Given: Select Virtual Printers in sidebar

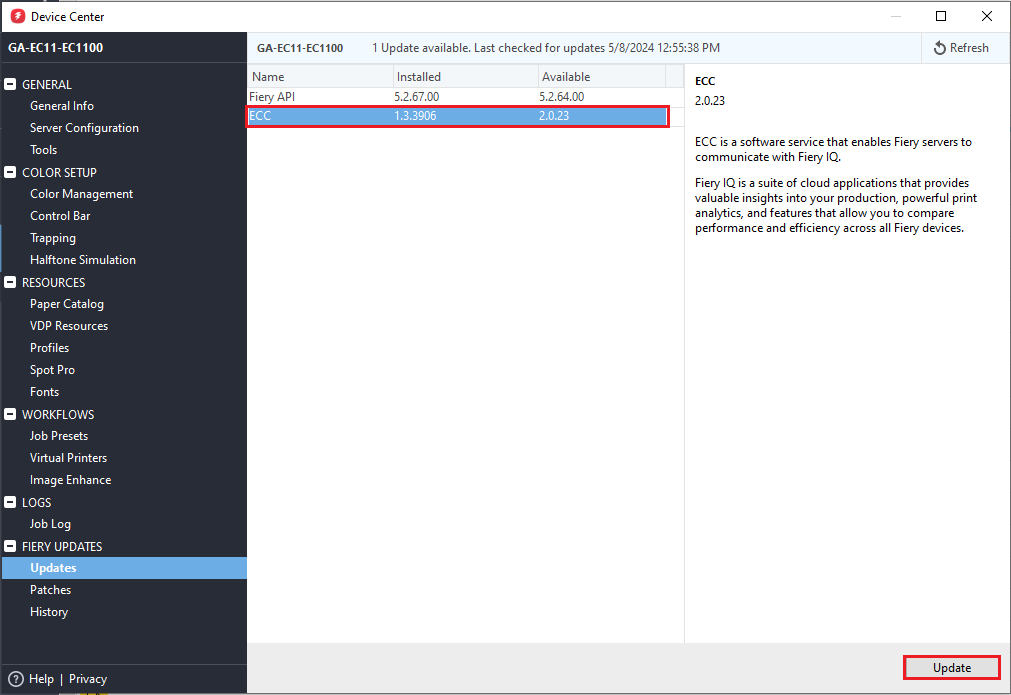Looking at the screenshot, I should [68, 458].
